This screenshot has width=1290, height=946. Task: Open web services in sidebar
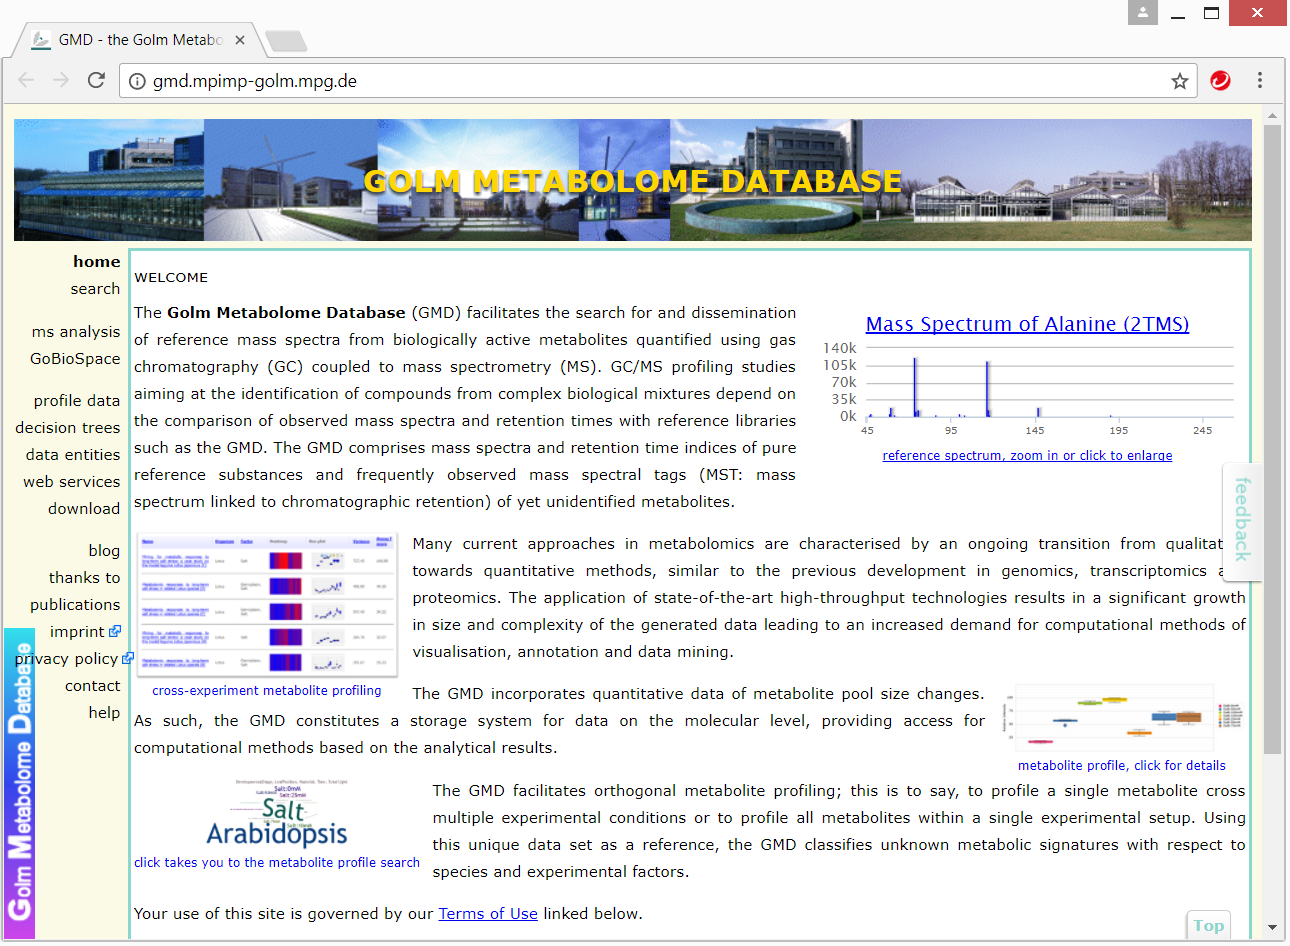(x=72, y=482)
